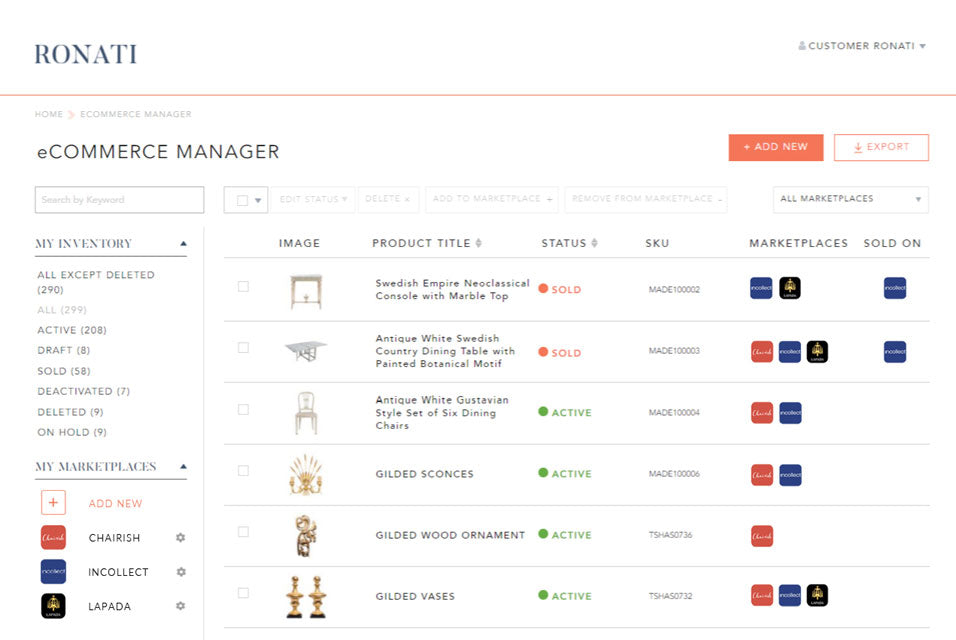The image size is (956, 640).
Task: Filter inventory by Deactivated (7)
Action: tap(84, 391)
